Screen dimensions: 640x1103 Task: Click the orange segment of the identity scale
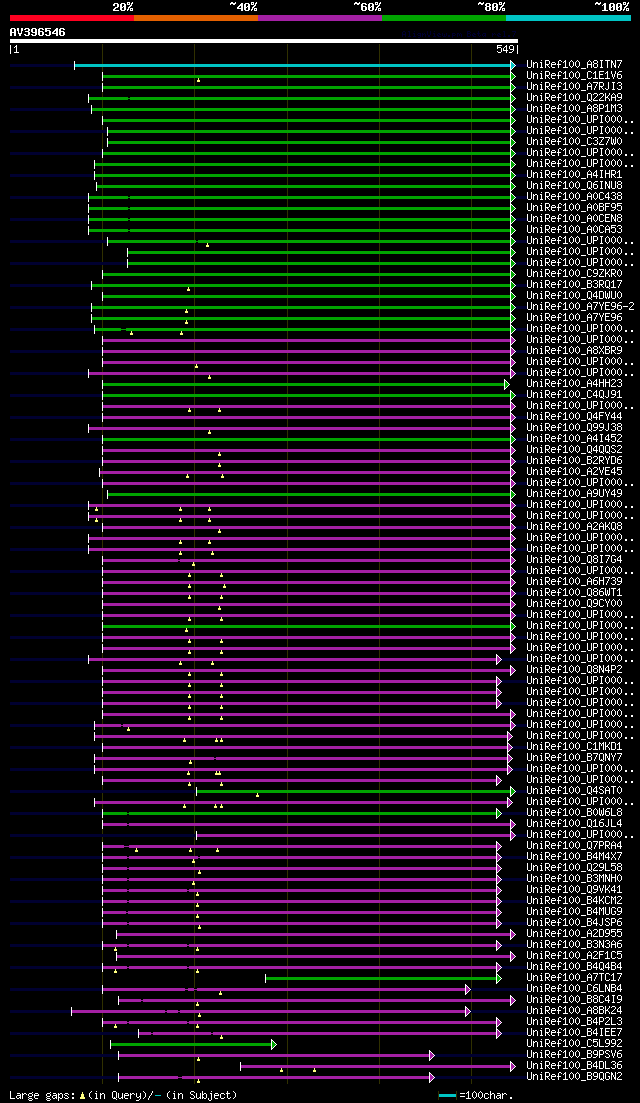click(x=196, y=17)
